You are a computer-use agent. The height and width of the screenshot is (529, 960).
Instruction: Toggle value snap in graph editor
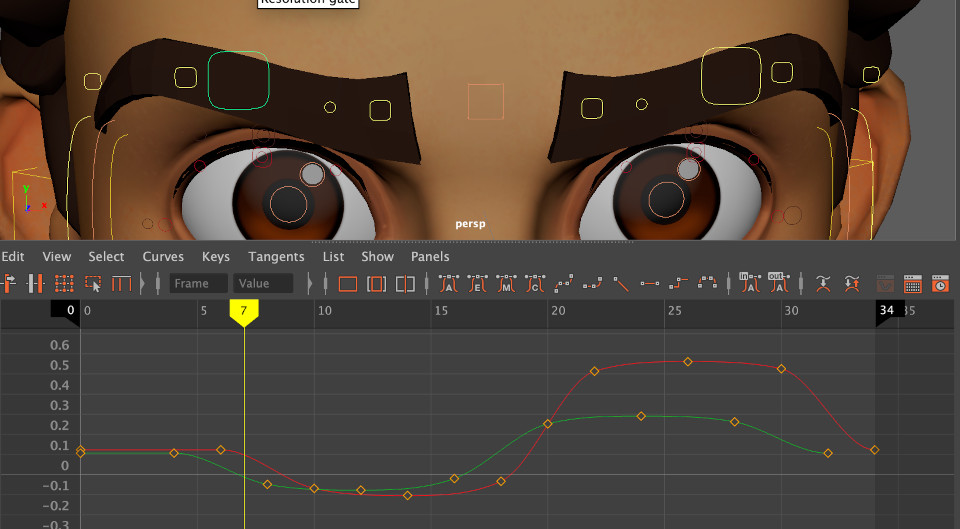point(852,284)
